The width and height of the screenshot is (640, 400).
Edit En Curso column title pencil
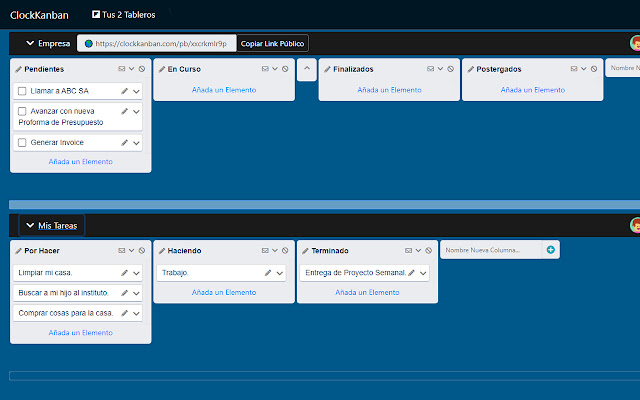tap(162, 69)
